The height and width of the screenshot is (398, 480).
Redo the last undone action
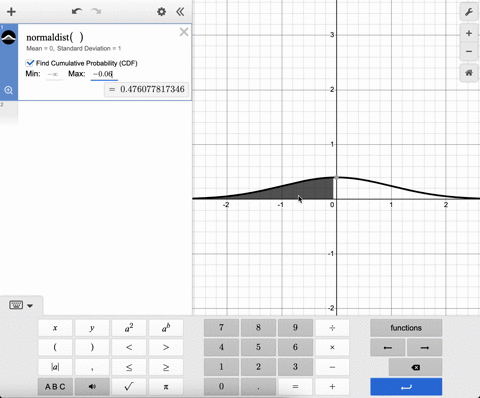tap(96, 12)
